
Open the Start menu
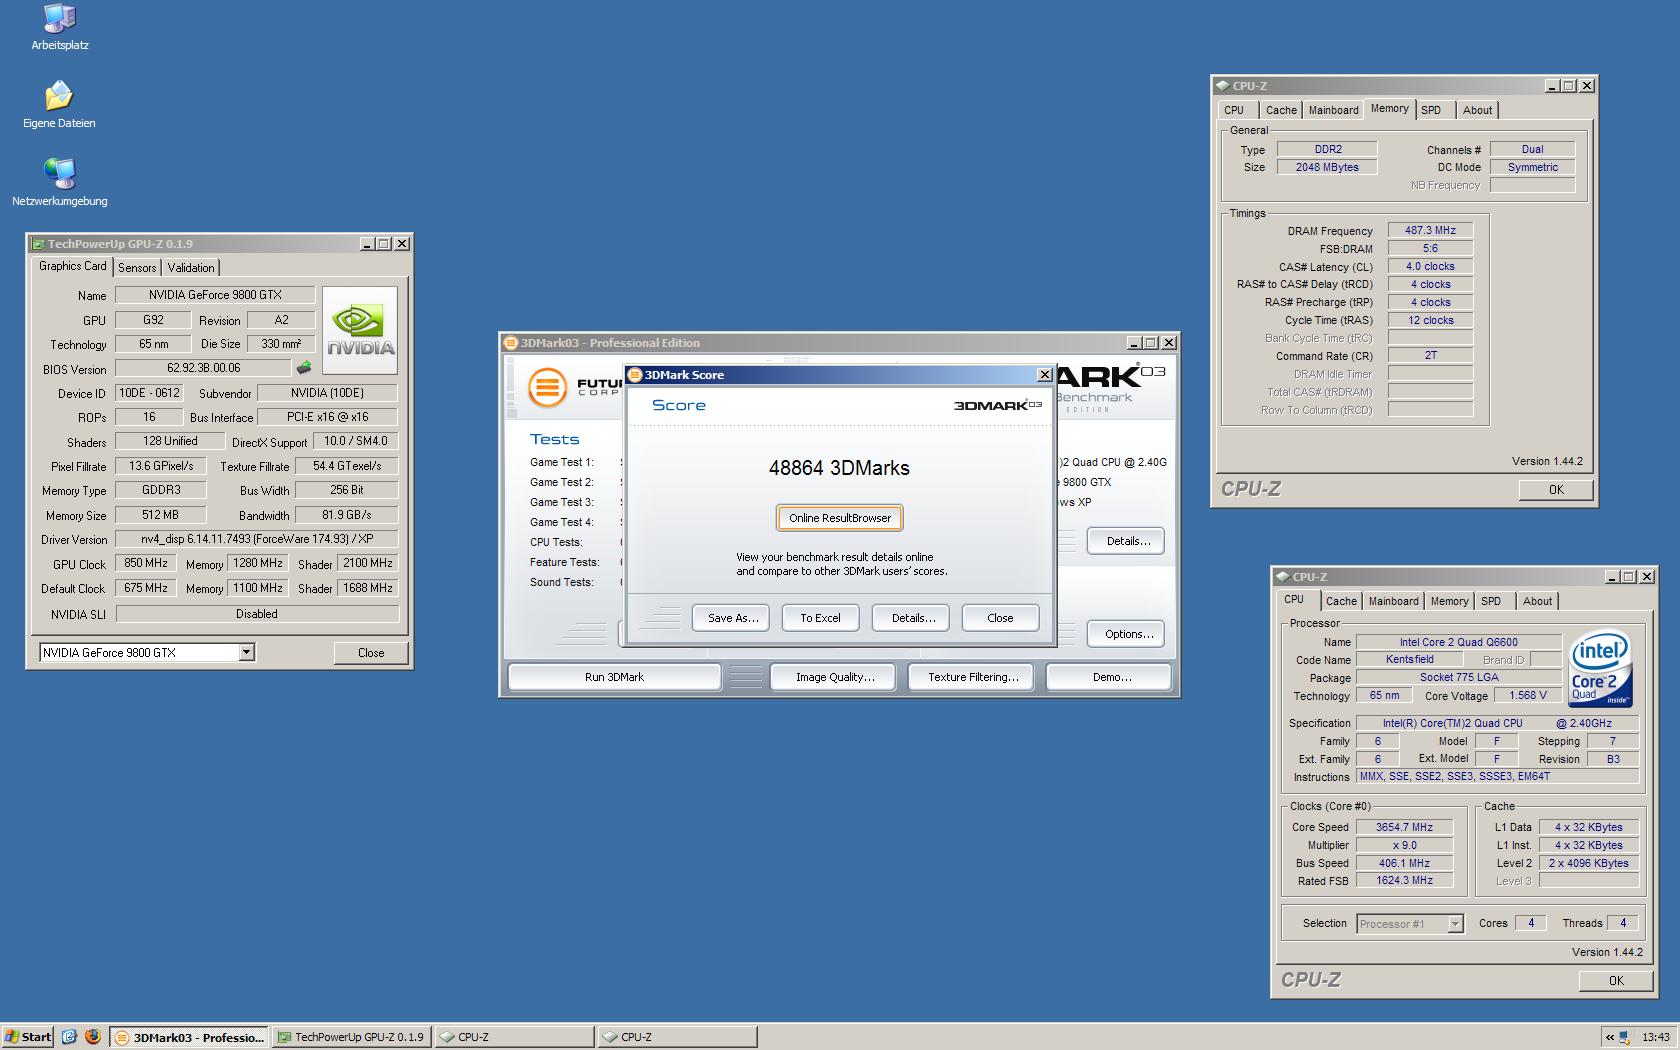(28, 1037)
